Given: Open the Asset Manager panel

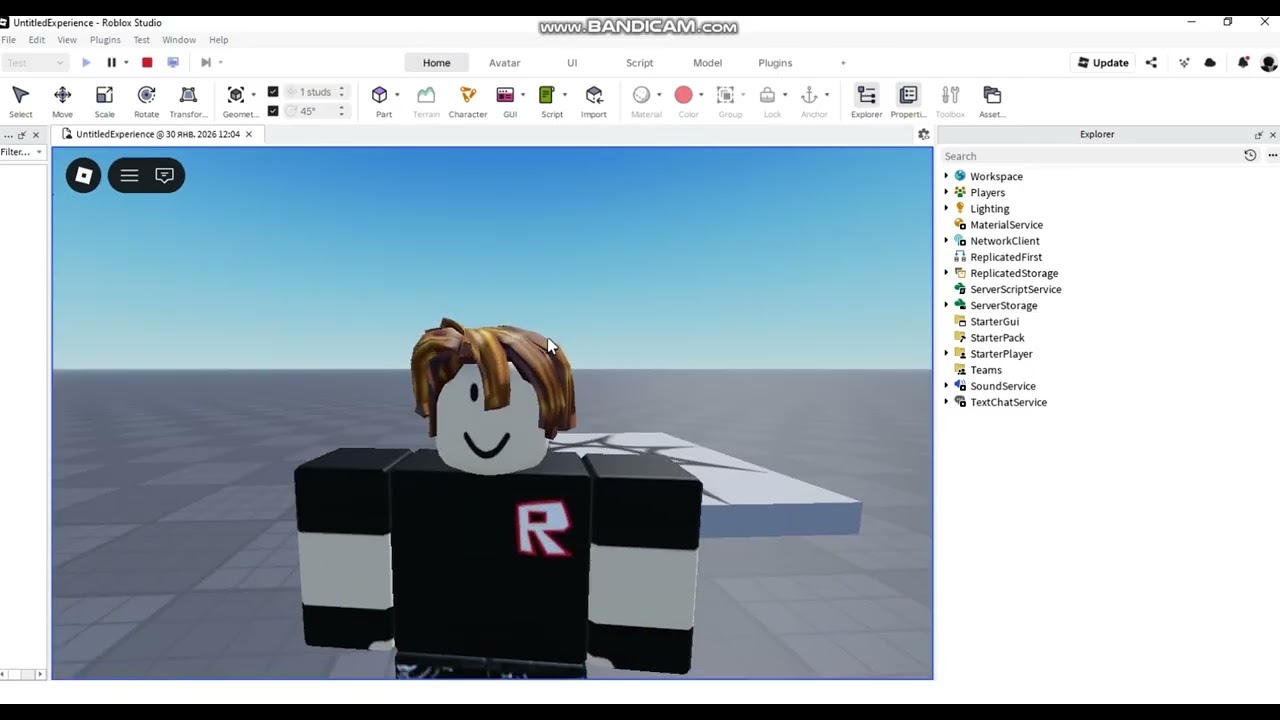Looking at the screenshot, I should 992,101.
